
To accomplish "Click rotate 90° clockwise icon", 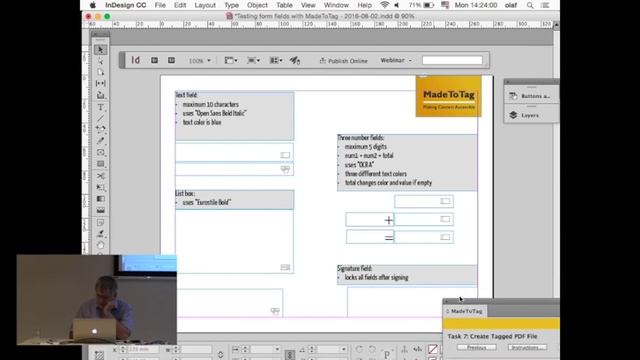I will (x=359, y=349).
